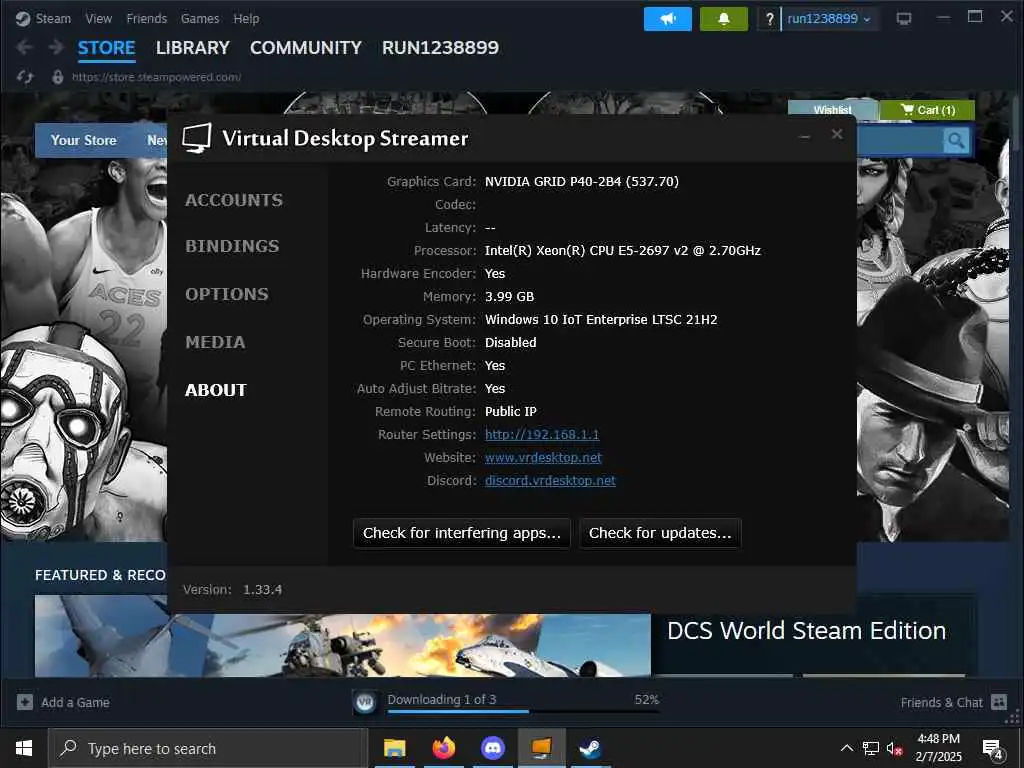Go forward with the Steam forward arrow
This screenshot has height=768, width=1024.
click(x=56, y=47)
